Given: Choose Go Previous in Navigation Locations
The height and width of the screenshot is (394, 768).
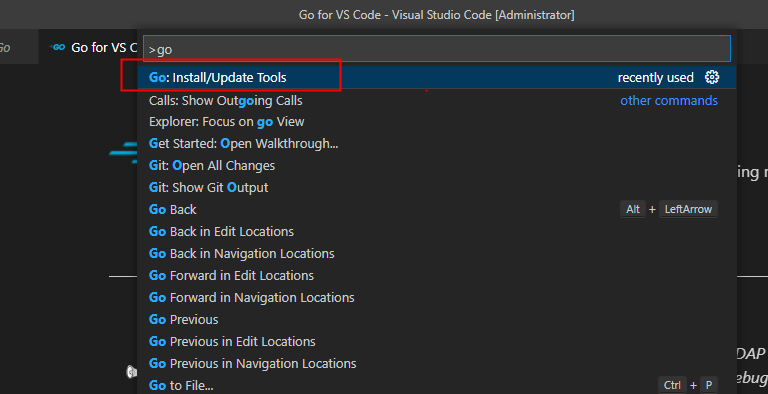Looking at the screenshot, I should click(x=437, y=364).
